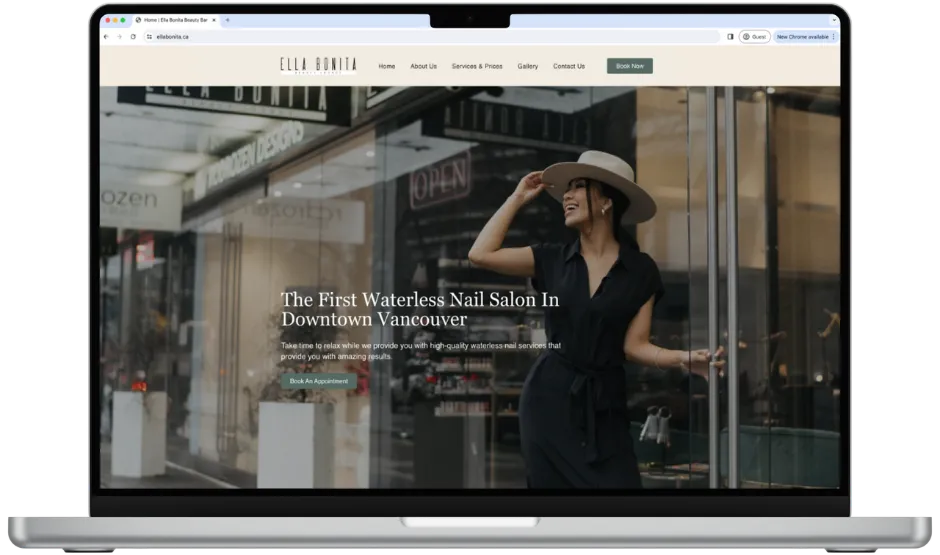Open the Services & Prices menu item
The width and height of the screenshot is (940, 555).
(477, 66)
